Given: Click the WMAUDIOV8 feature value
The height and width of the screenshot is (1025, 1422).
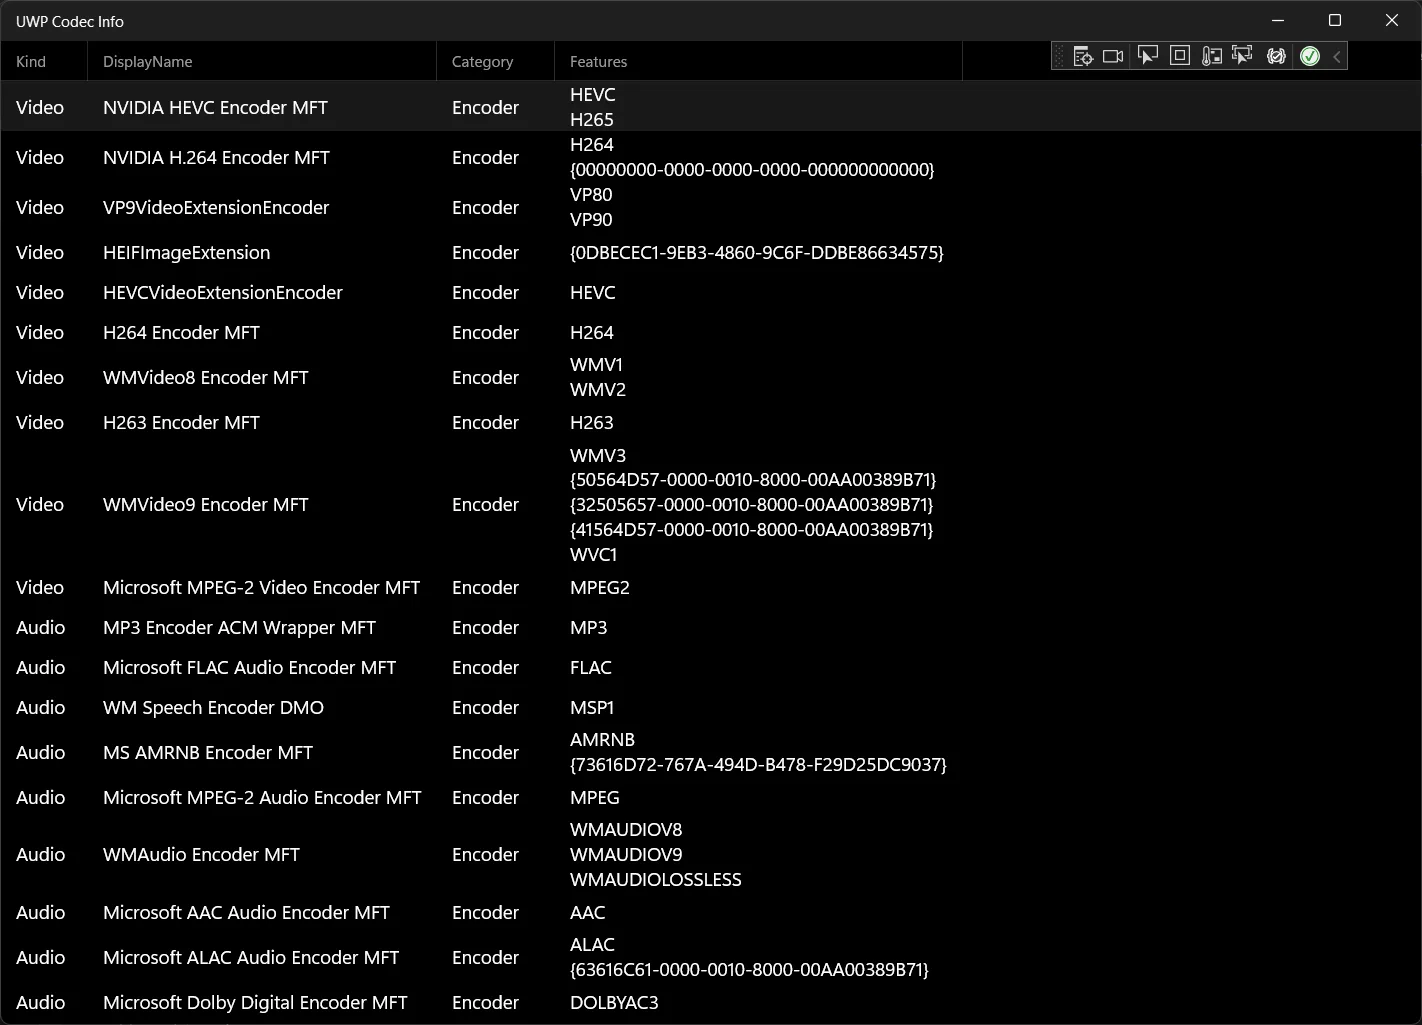Looking at the screenshot, I should [x=626, y=829].
